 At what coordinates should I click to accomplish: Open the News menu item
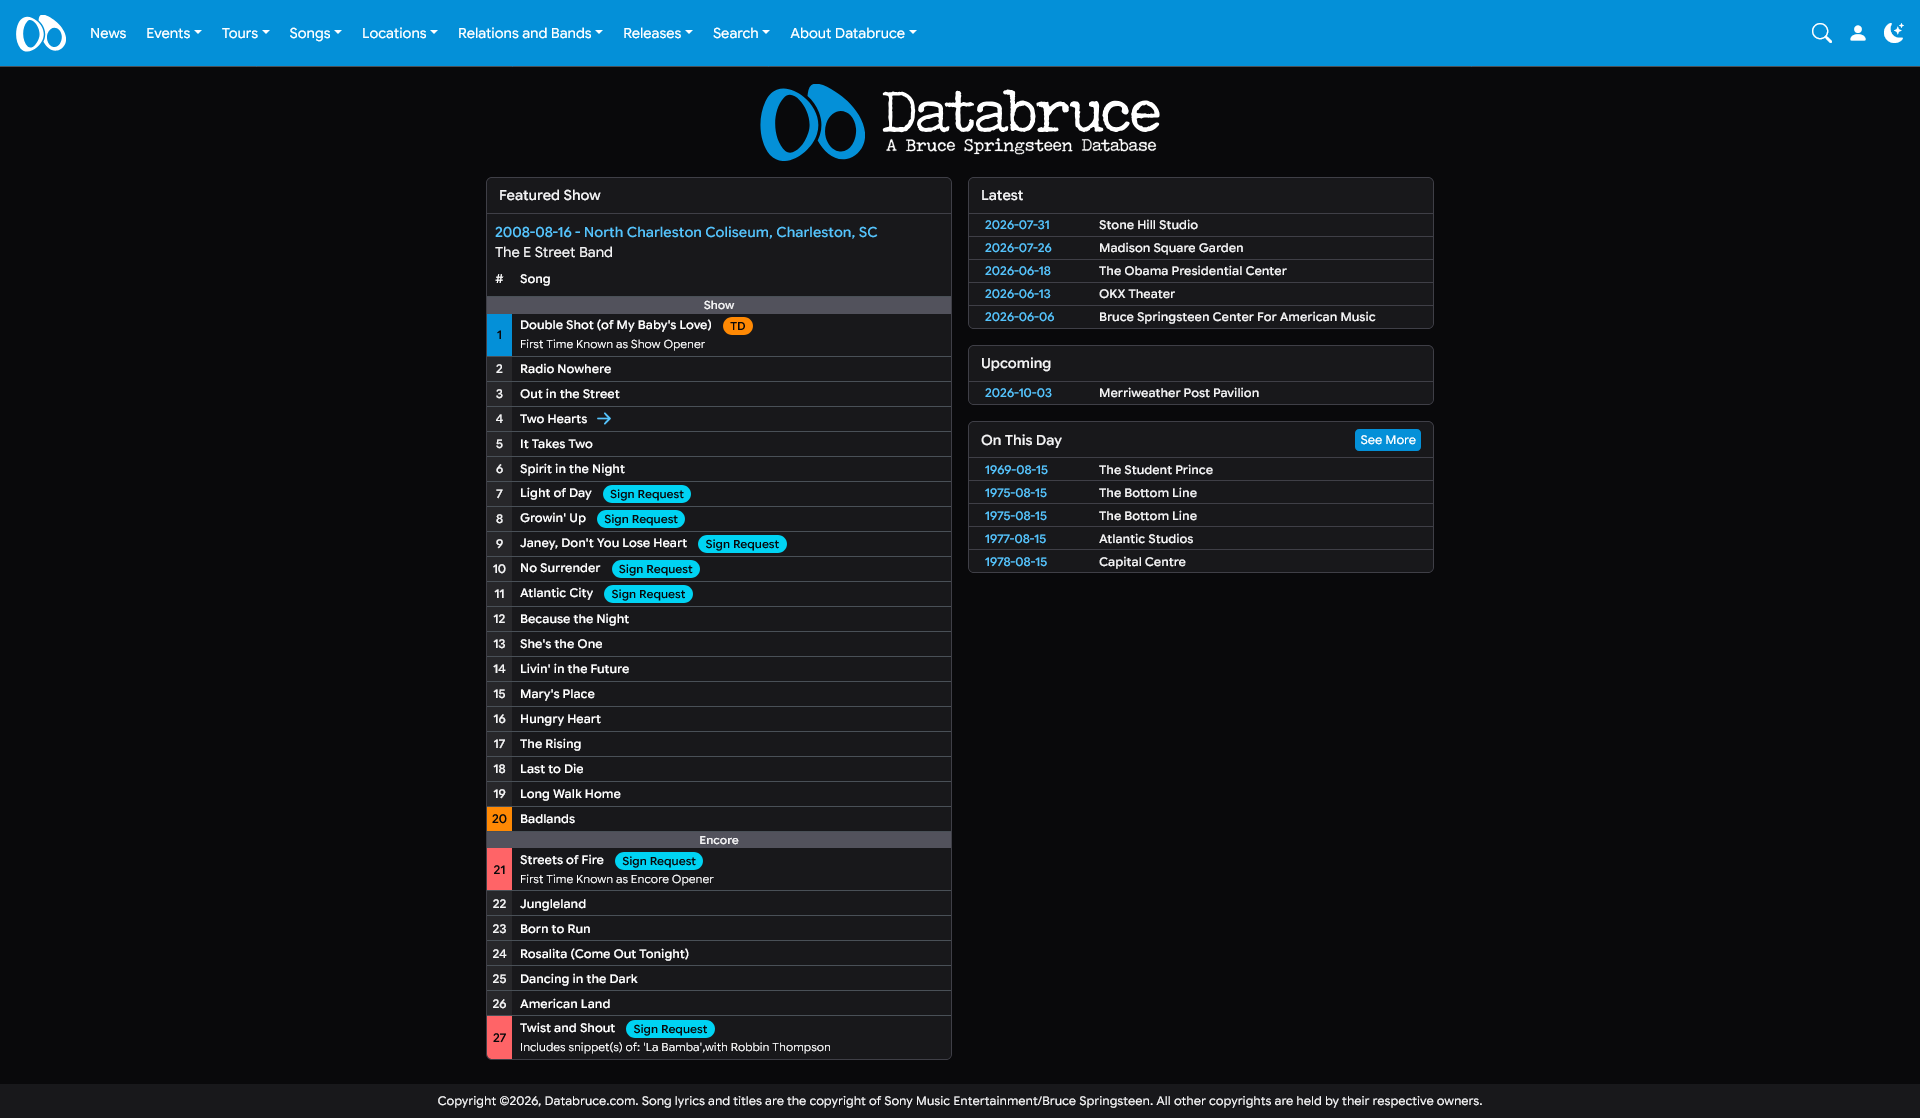108,33
